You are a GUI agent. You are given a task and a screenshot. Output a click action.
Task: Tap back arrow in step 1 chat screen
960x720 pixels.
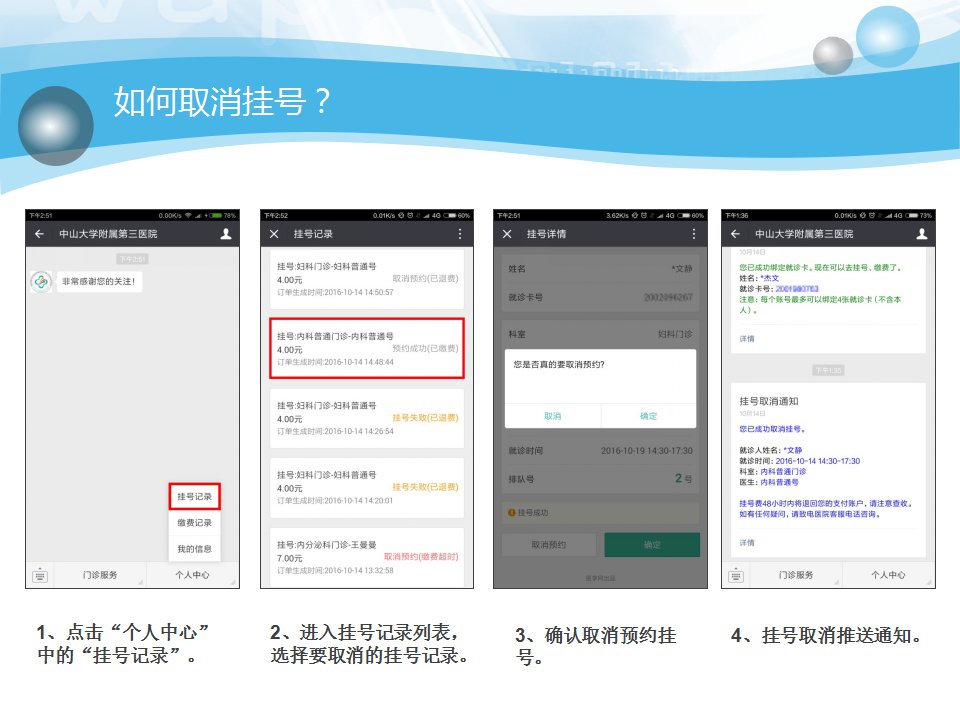tap(40, 234)
